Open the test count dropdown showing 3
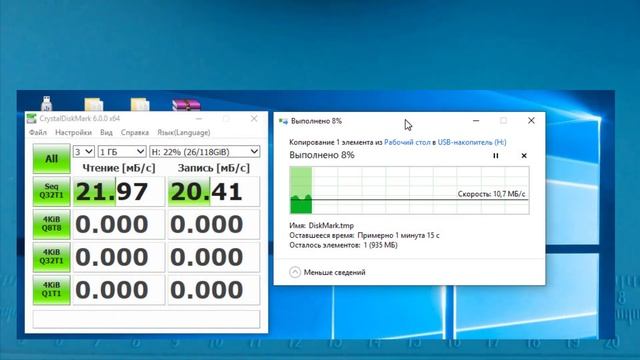640x360 pixels. [x=84, y=151]
